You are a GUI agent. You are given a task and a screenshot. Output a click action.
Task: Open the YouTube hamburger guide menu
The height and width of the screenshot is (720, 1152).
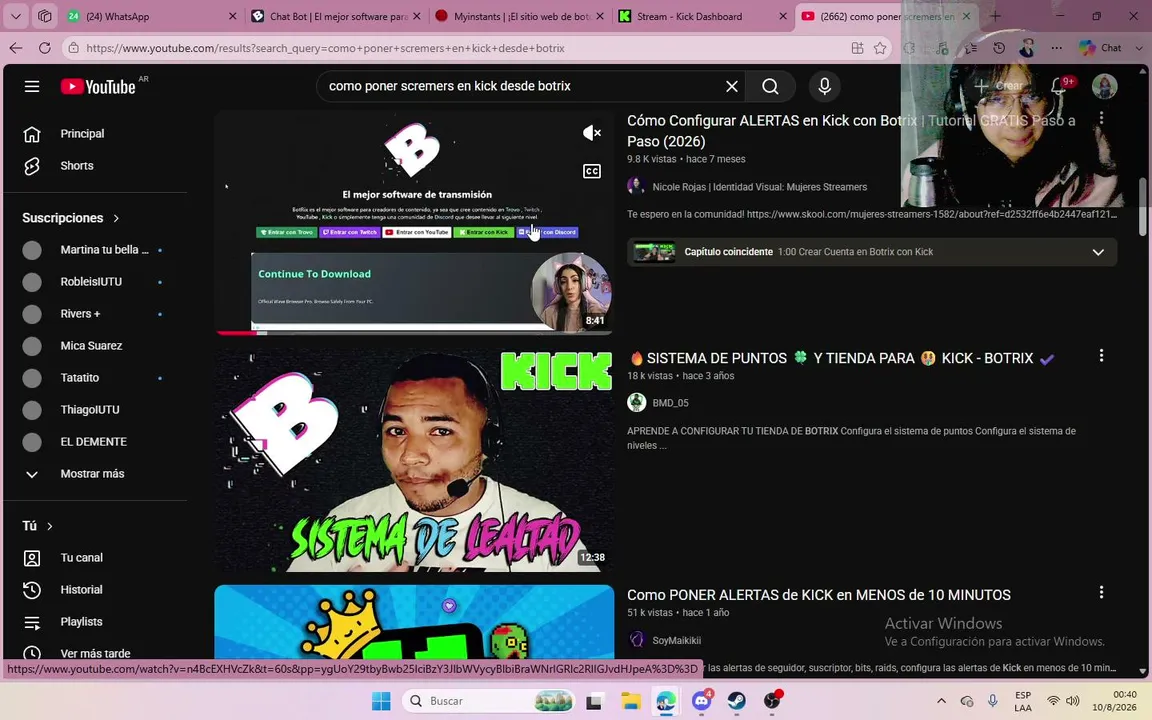32,87
